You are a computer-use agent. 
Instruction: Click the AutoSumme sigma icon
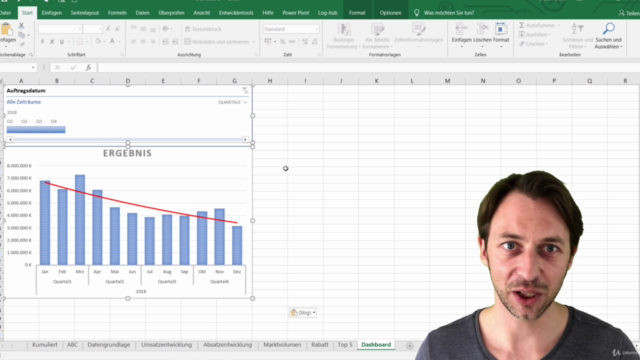coord(522,25)
